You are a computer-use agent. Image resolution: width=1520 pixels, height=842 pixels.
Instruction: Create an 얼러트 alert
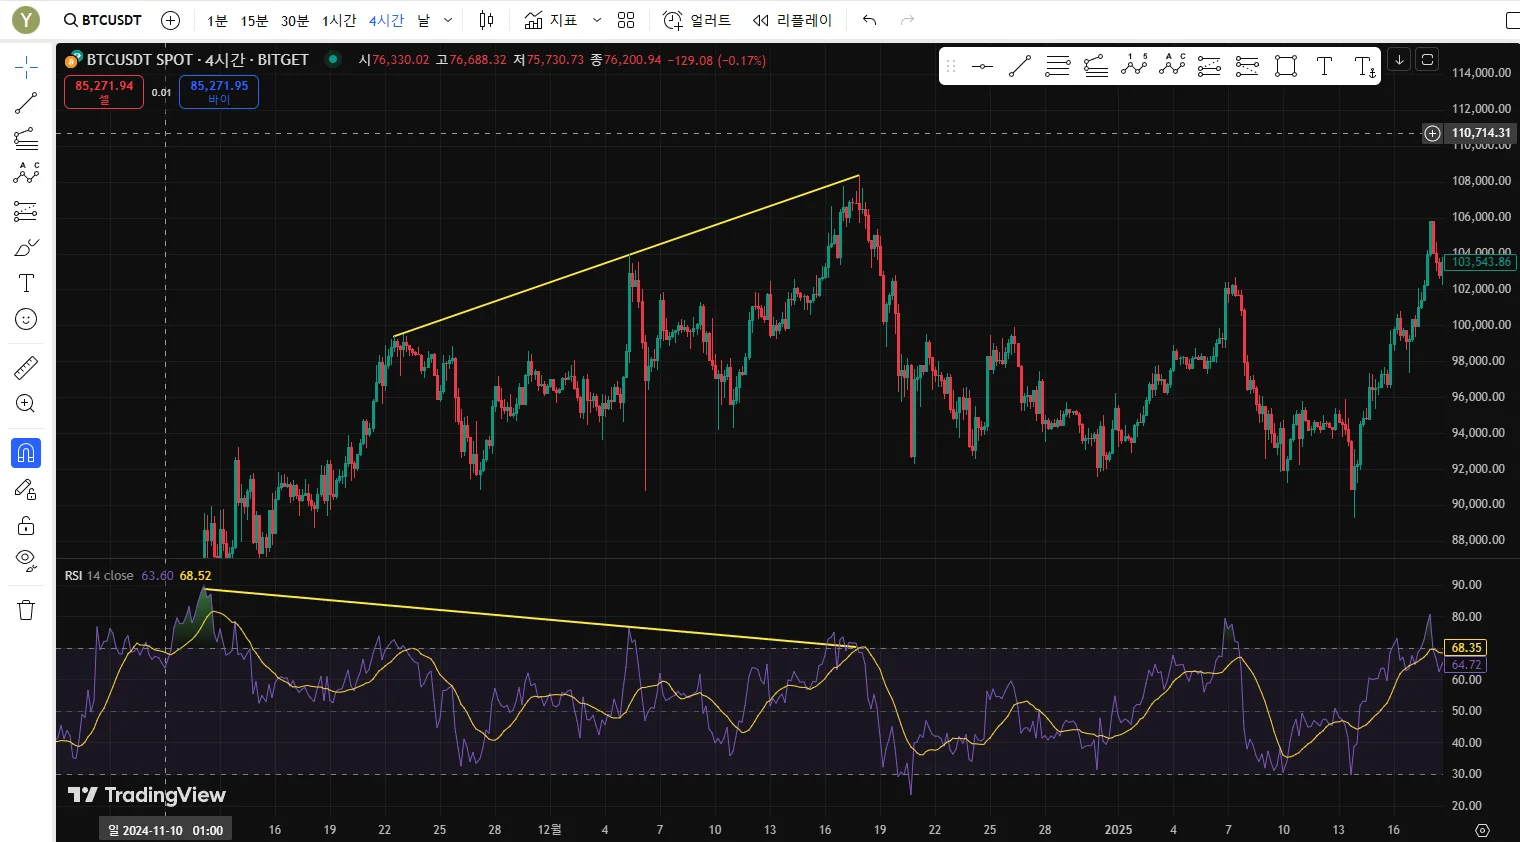coord(697,20)
